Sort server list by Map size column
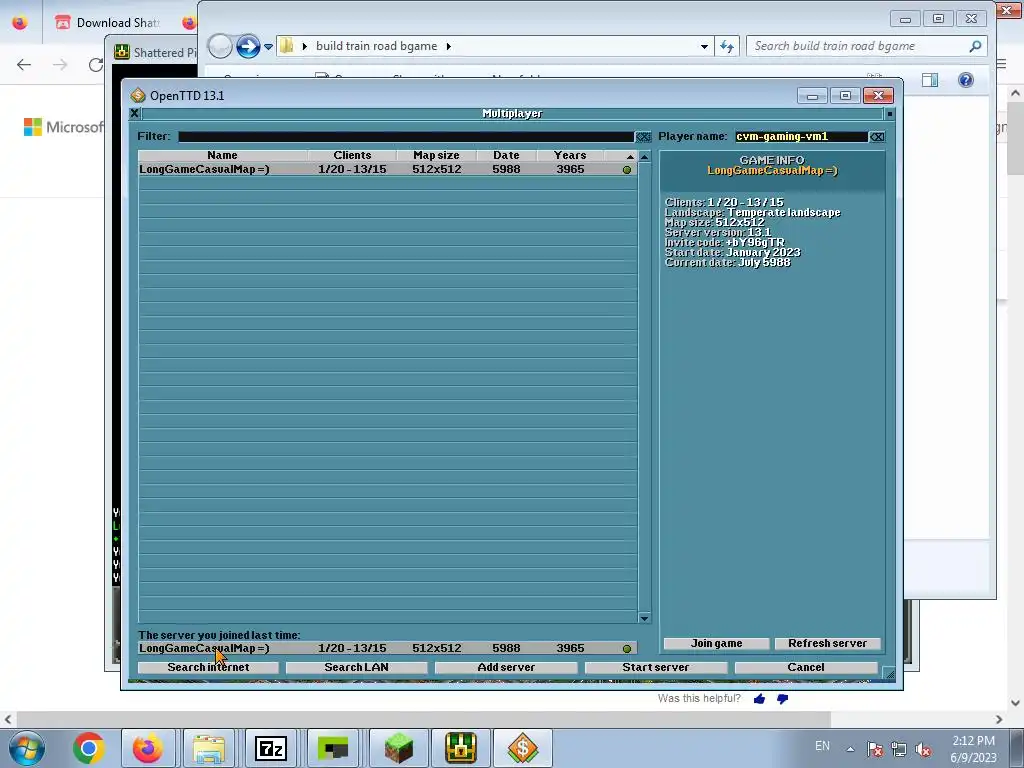This screenshot has height=768, width=1024. (436, 155)
